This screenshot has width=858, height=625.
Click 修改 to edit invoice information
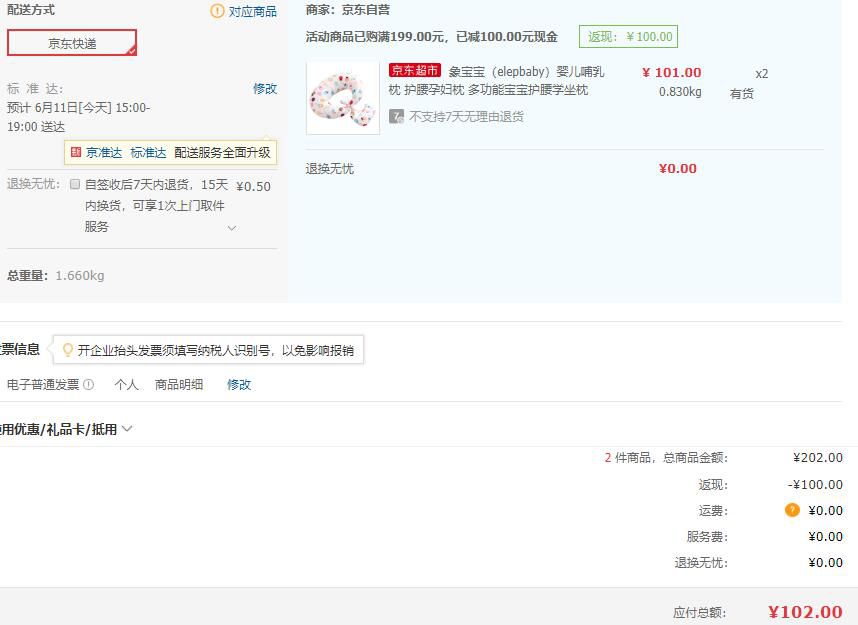pyautogui.click(x=239, y=385)
